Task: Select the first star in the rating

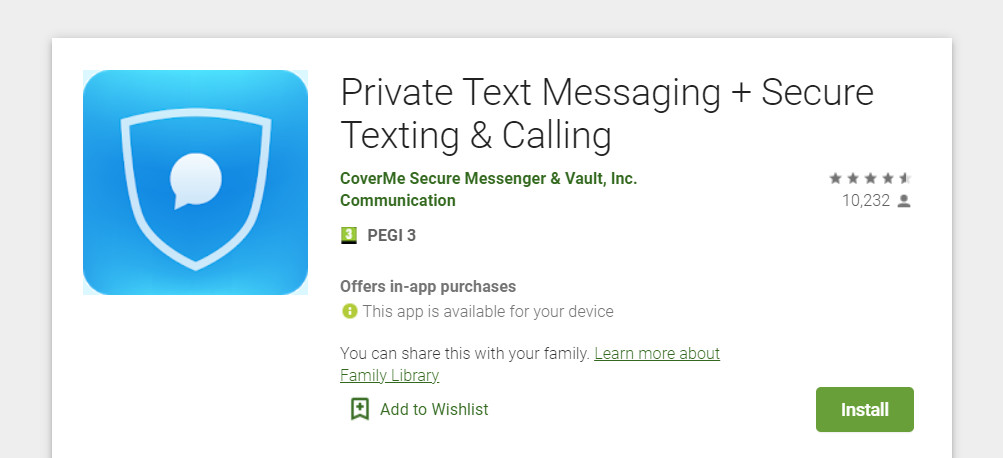Action: point(835,178)
